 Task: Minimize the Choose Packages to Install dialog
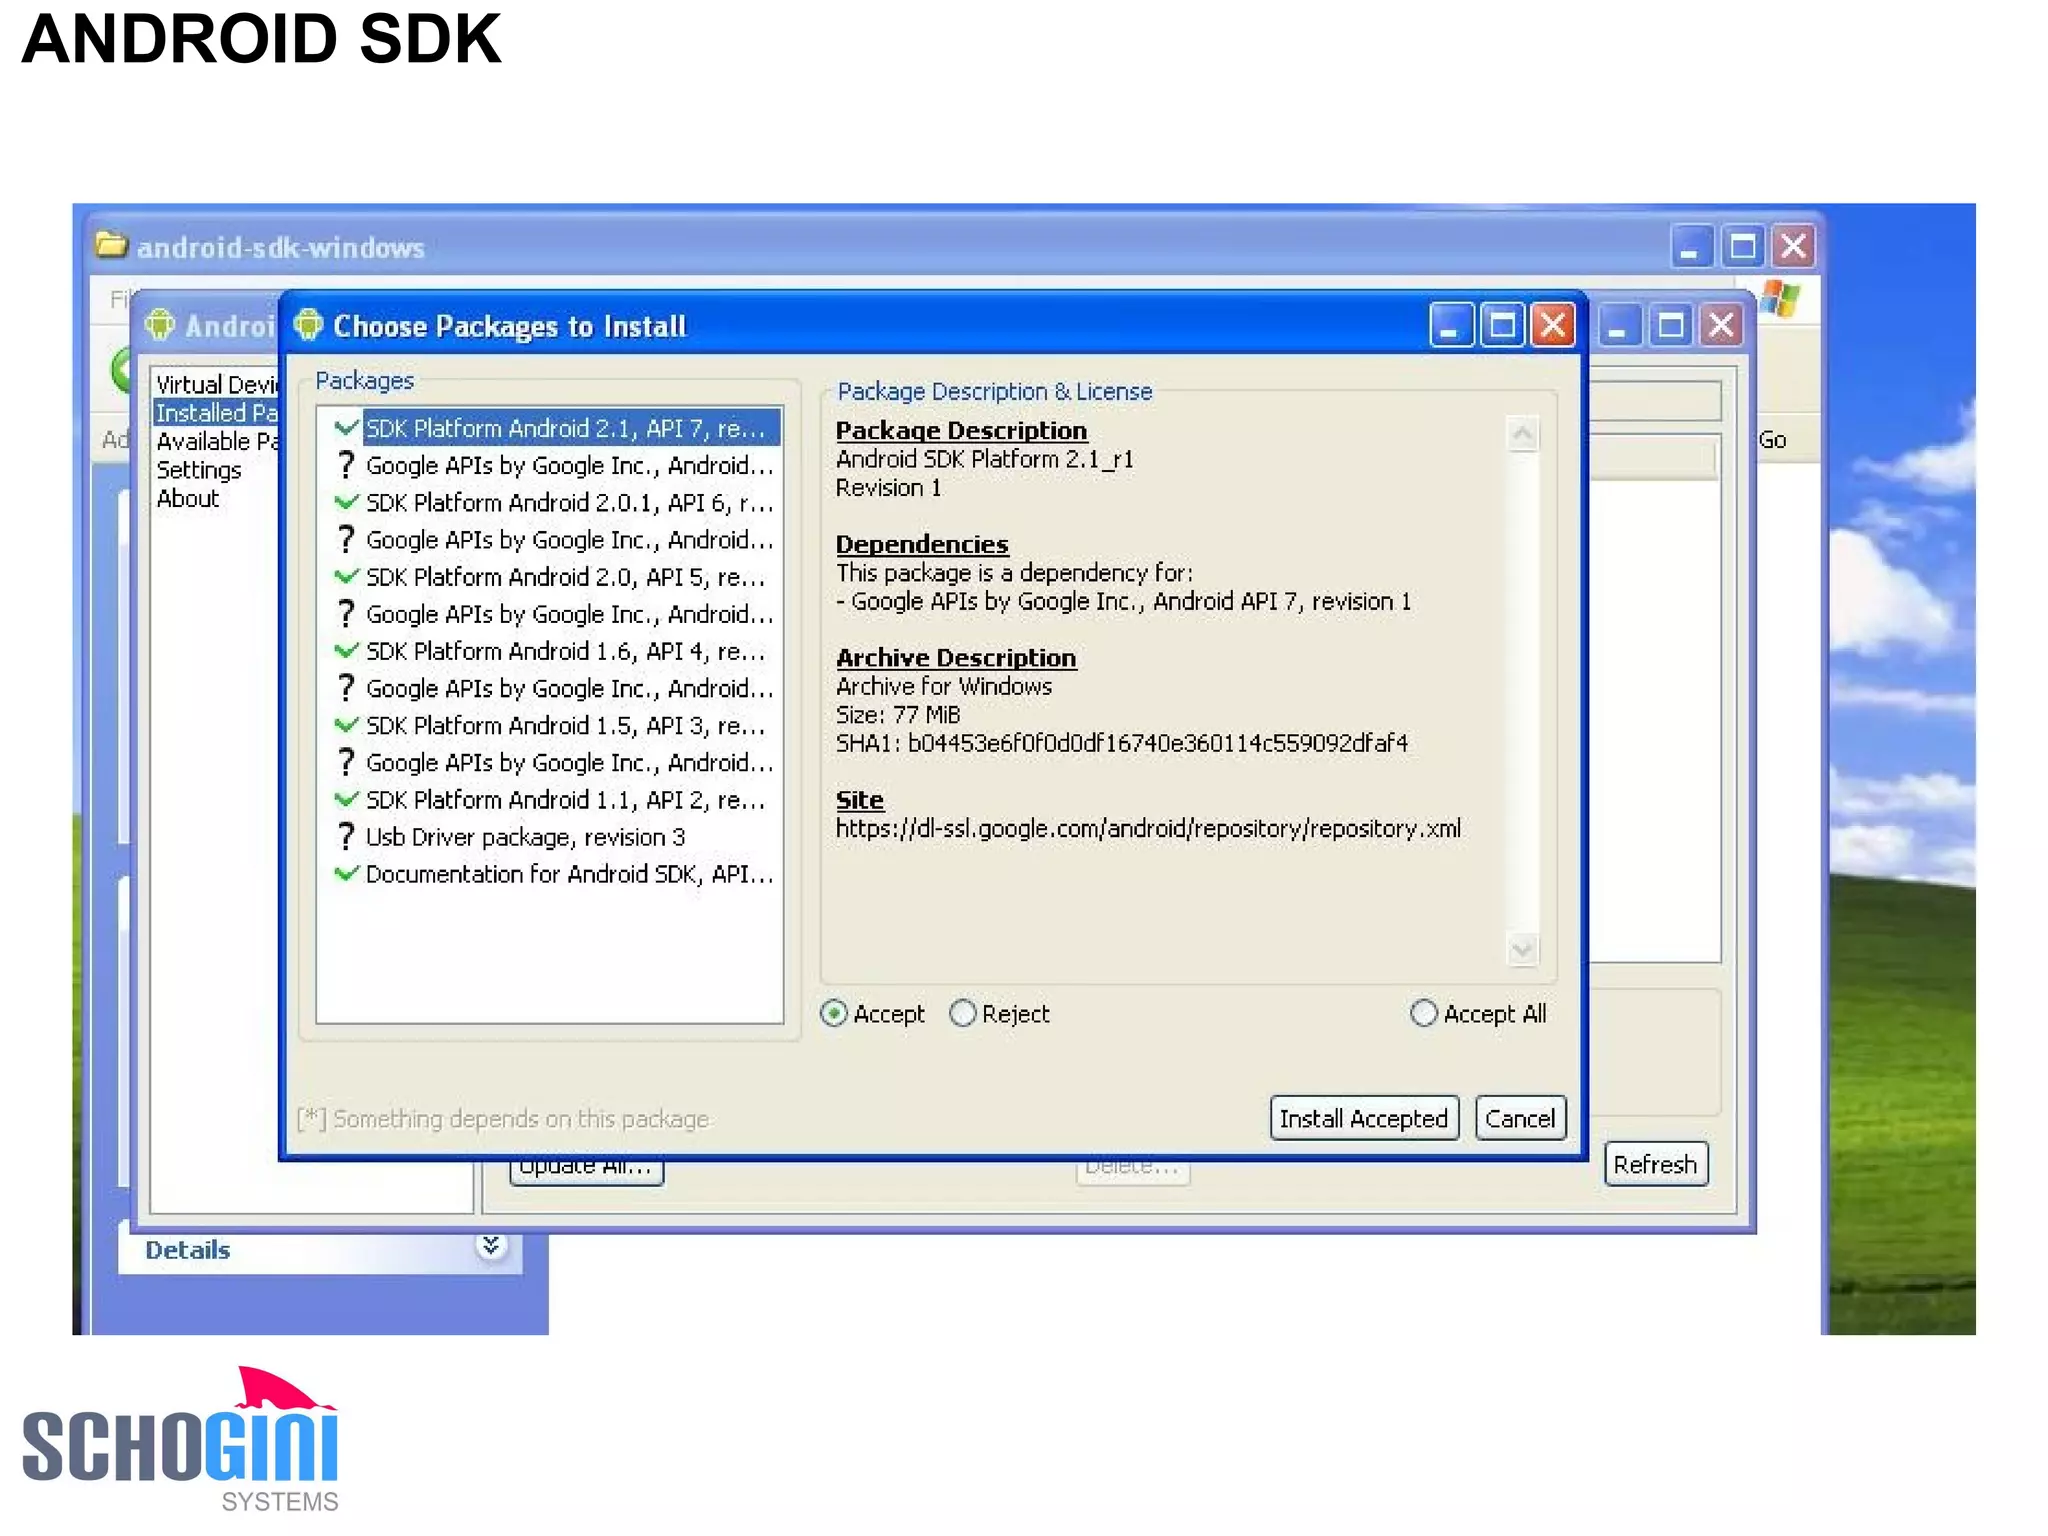pos(1451,325)
